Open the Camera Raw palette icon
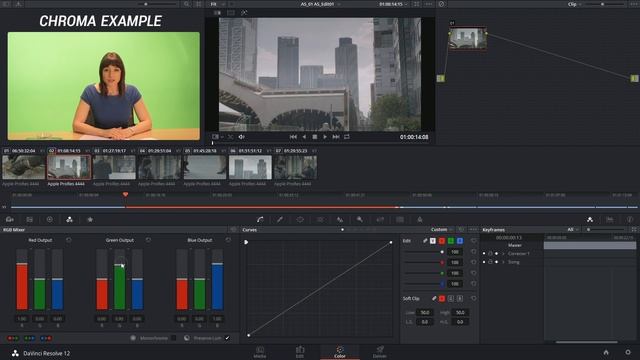 click(x=10, y=220)
